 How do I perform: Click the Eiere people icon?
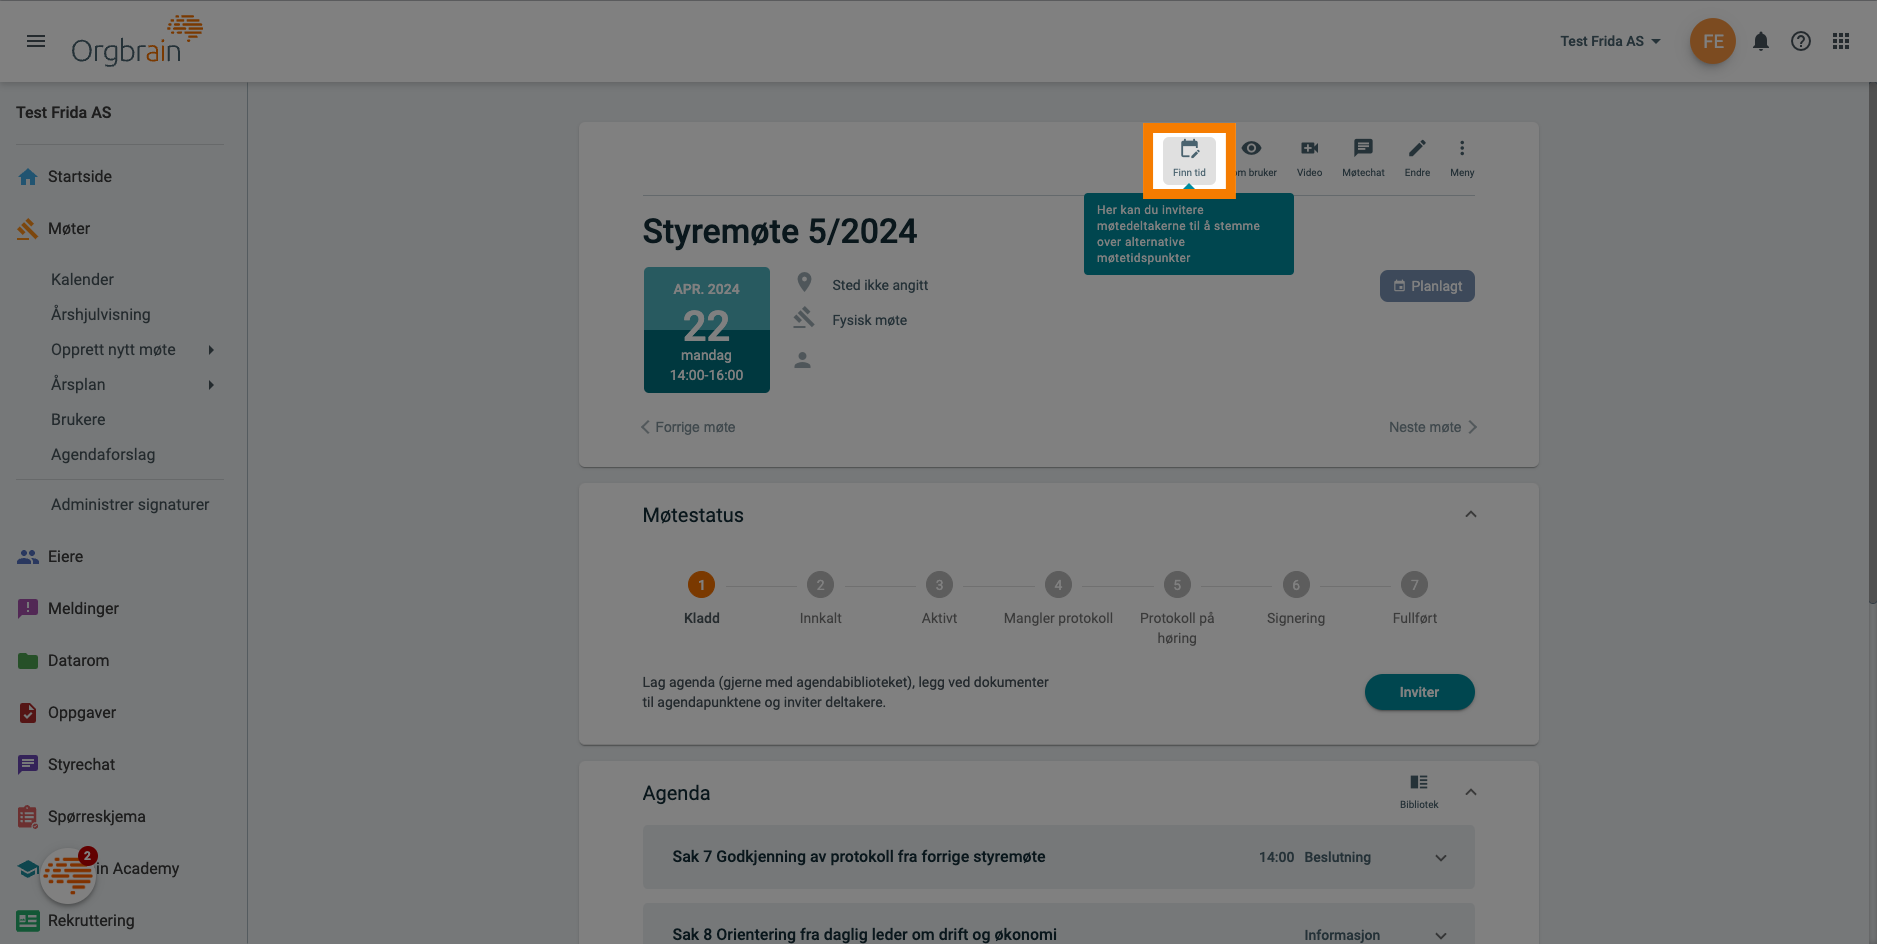click(28, 556)
